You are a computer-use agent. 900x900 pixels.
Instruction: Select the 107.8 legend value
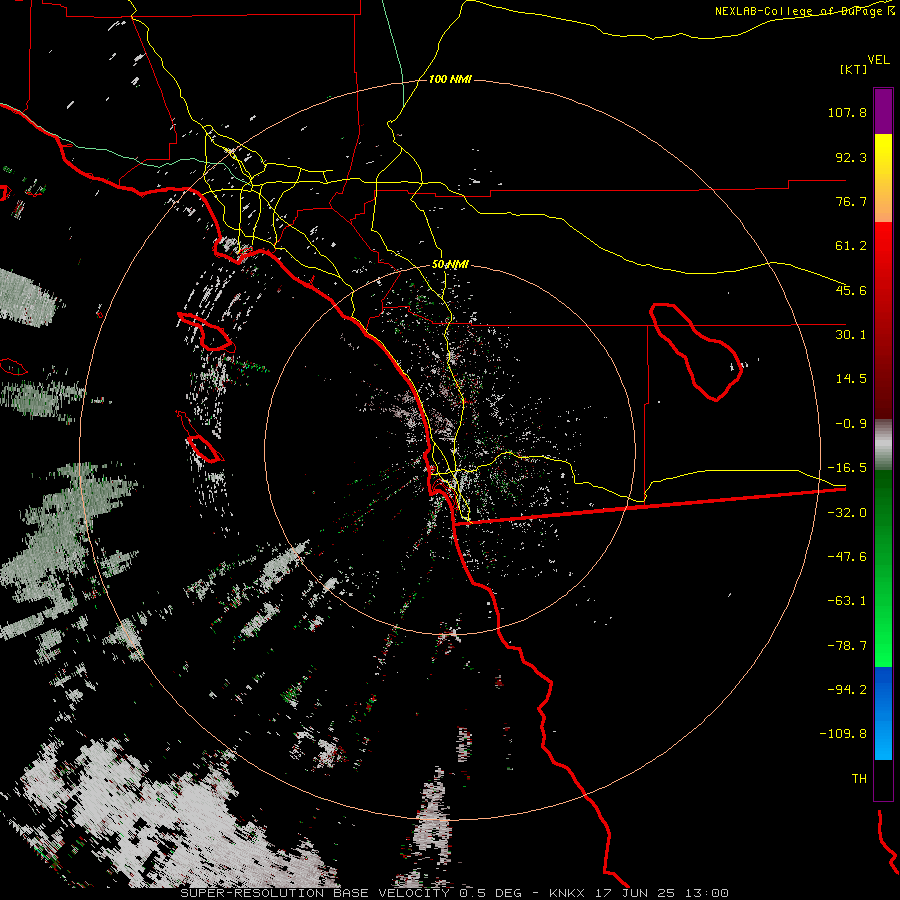847,112
